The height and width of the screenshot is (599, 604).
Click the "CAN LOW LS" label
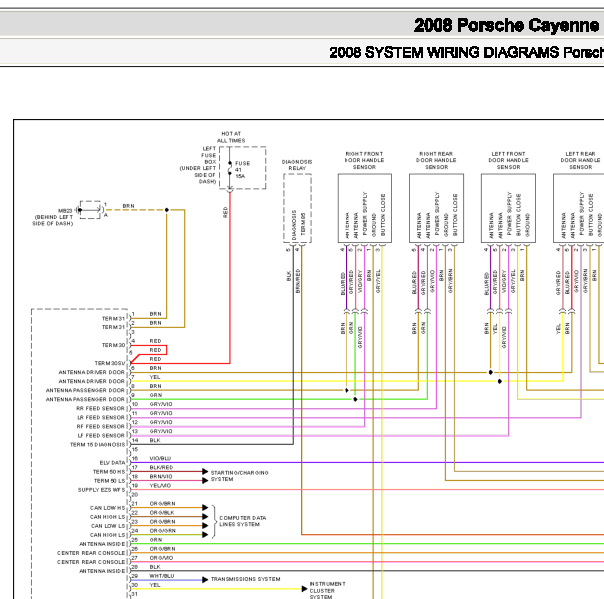(x=108, y=526)
